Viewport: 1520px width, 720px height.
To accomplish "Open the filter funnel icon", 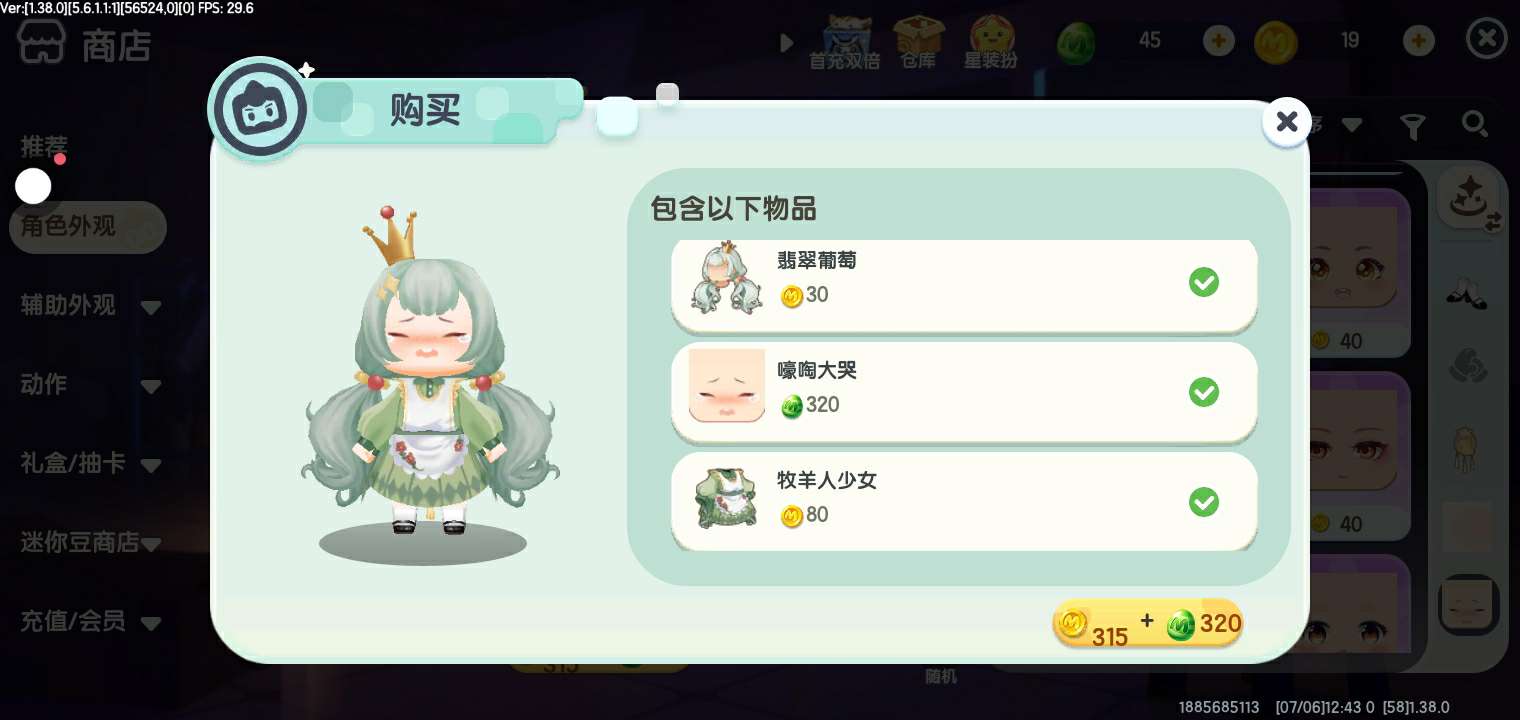I will pos(1412,126).
